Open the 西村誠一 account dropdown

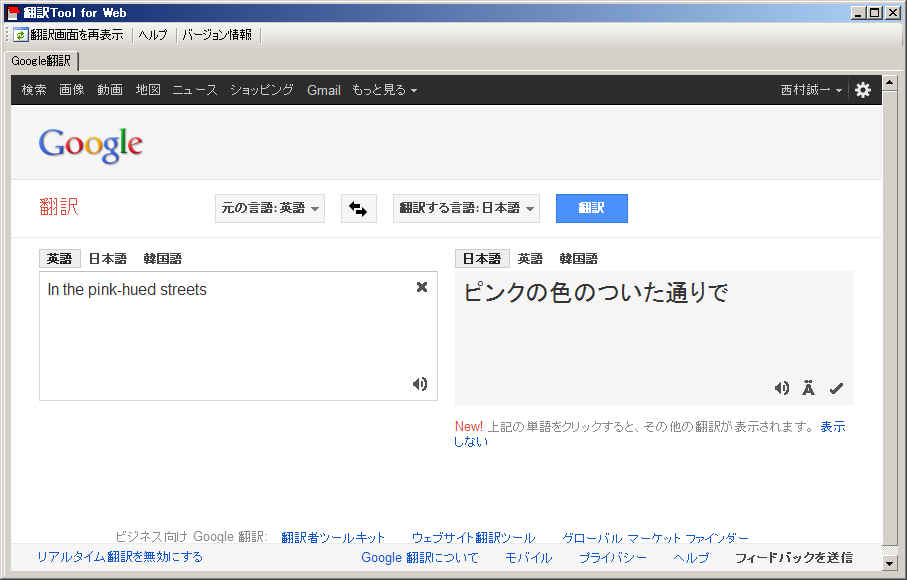pyautogui.click(x=810, y=90)
